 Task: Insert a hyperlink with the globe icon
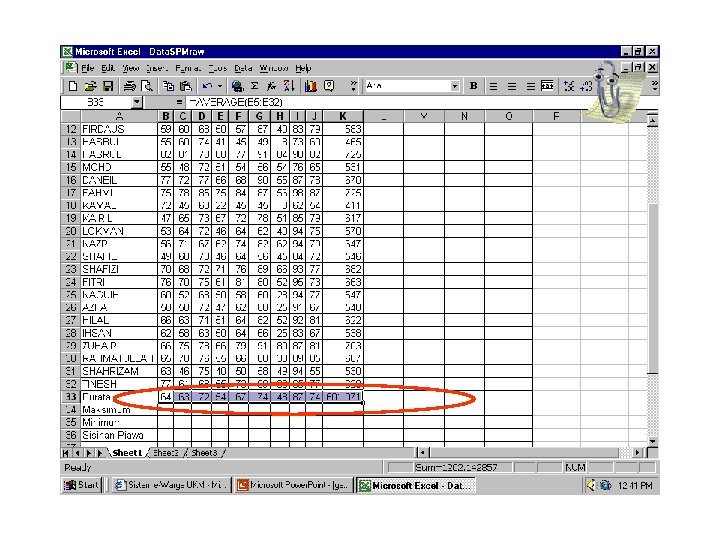pos(237,86)
